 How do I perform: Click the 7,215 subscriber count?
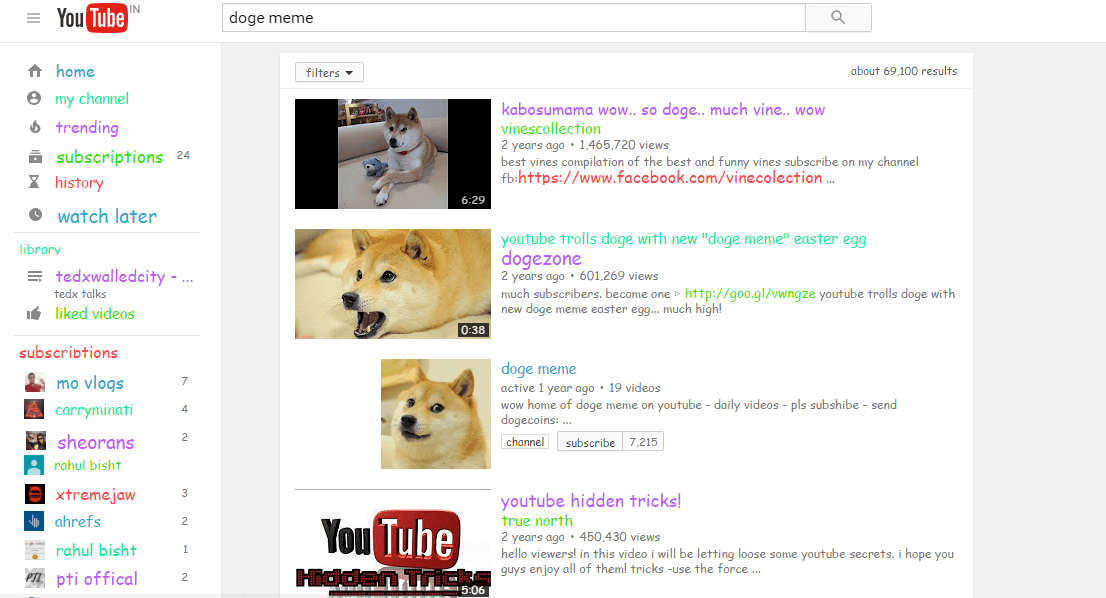(x=643, y=442)
